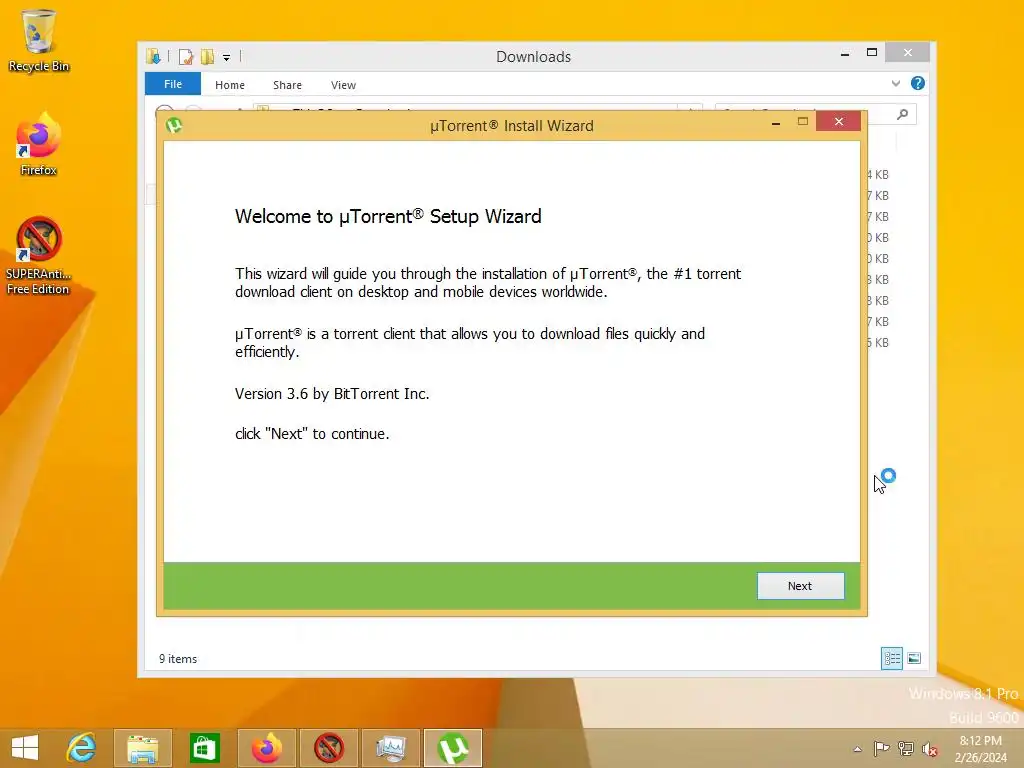The image size is (1024, 768).
Task: Open the File tab in Downloads window
Action: click(x=173, y=84)
